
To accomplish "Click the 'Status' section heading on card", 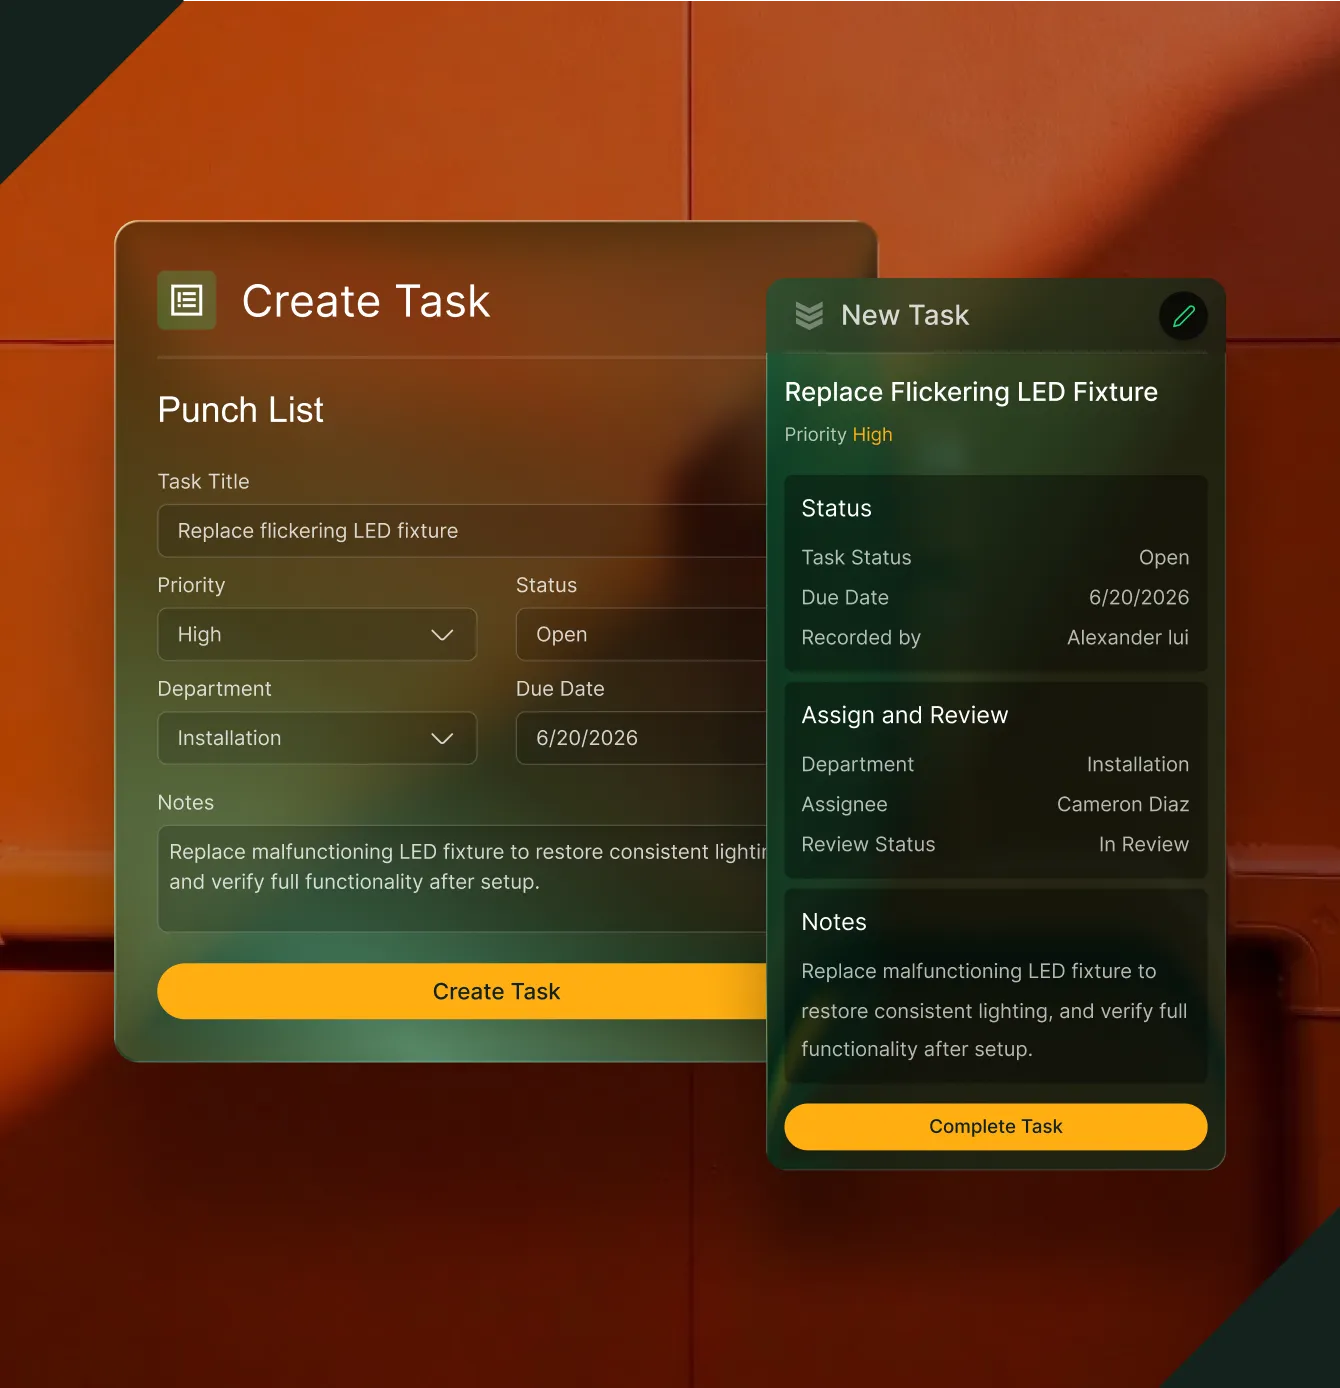I will (837, 508).
